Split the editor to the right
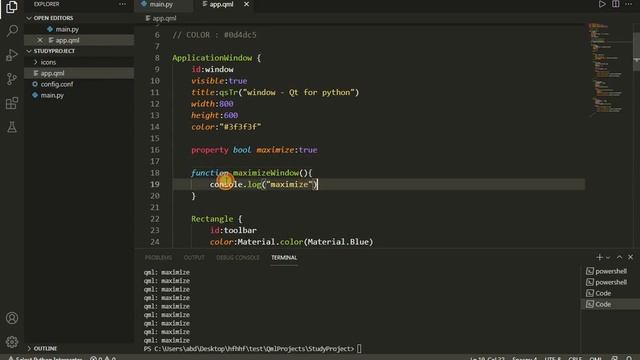Screen dimensions: 640x360 point(616,4)
